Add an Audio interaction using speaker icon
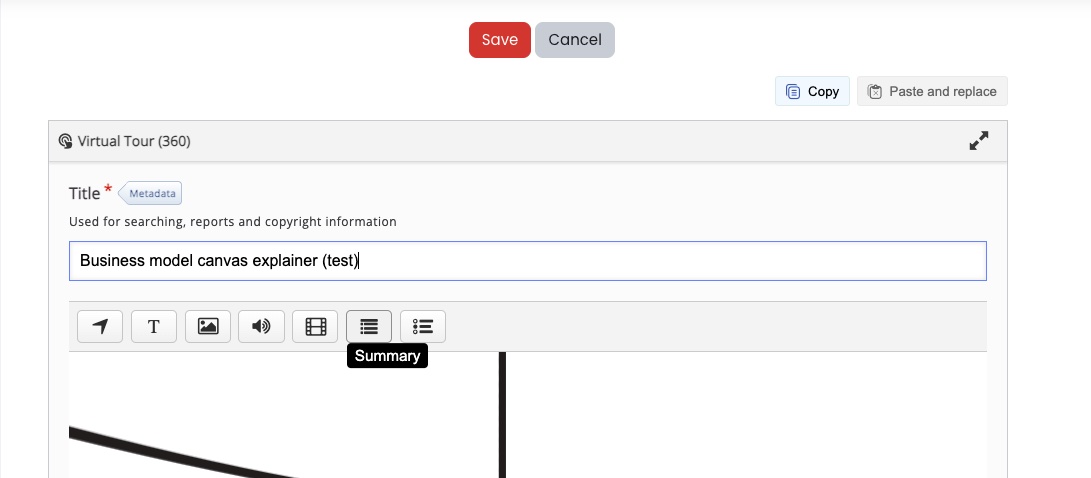This screenshot has height=478, width=1091. tap(262, 326)
